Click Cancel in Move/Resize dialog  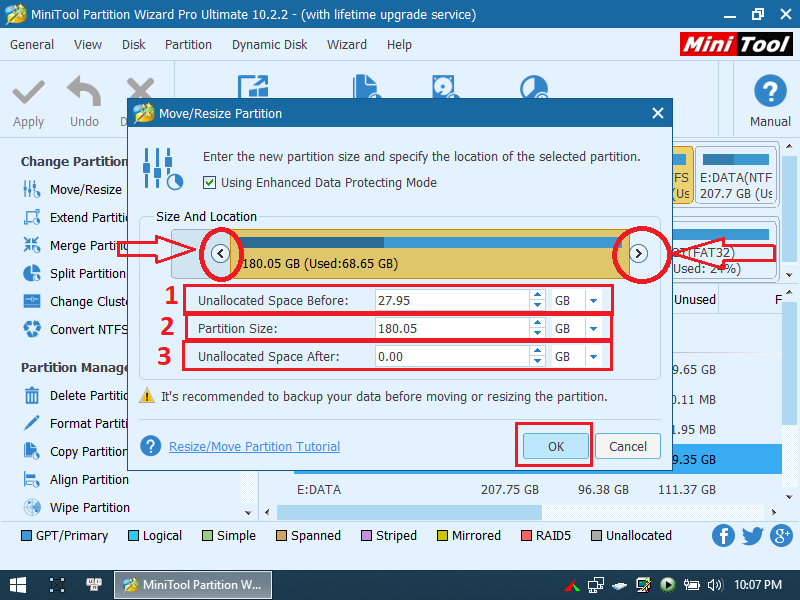628,446
